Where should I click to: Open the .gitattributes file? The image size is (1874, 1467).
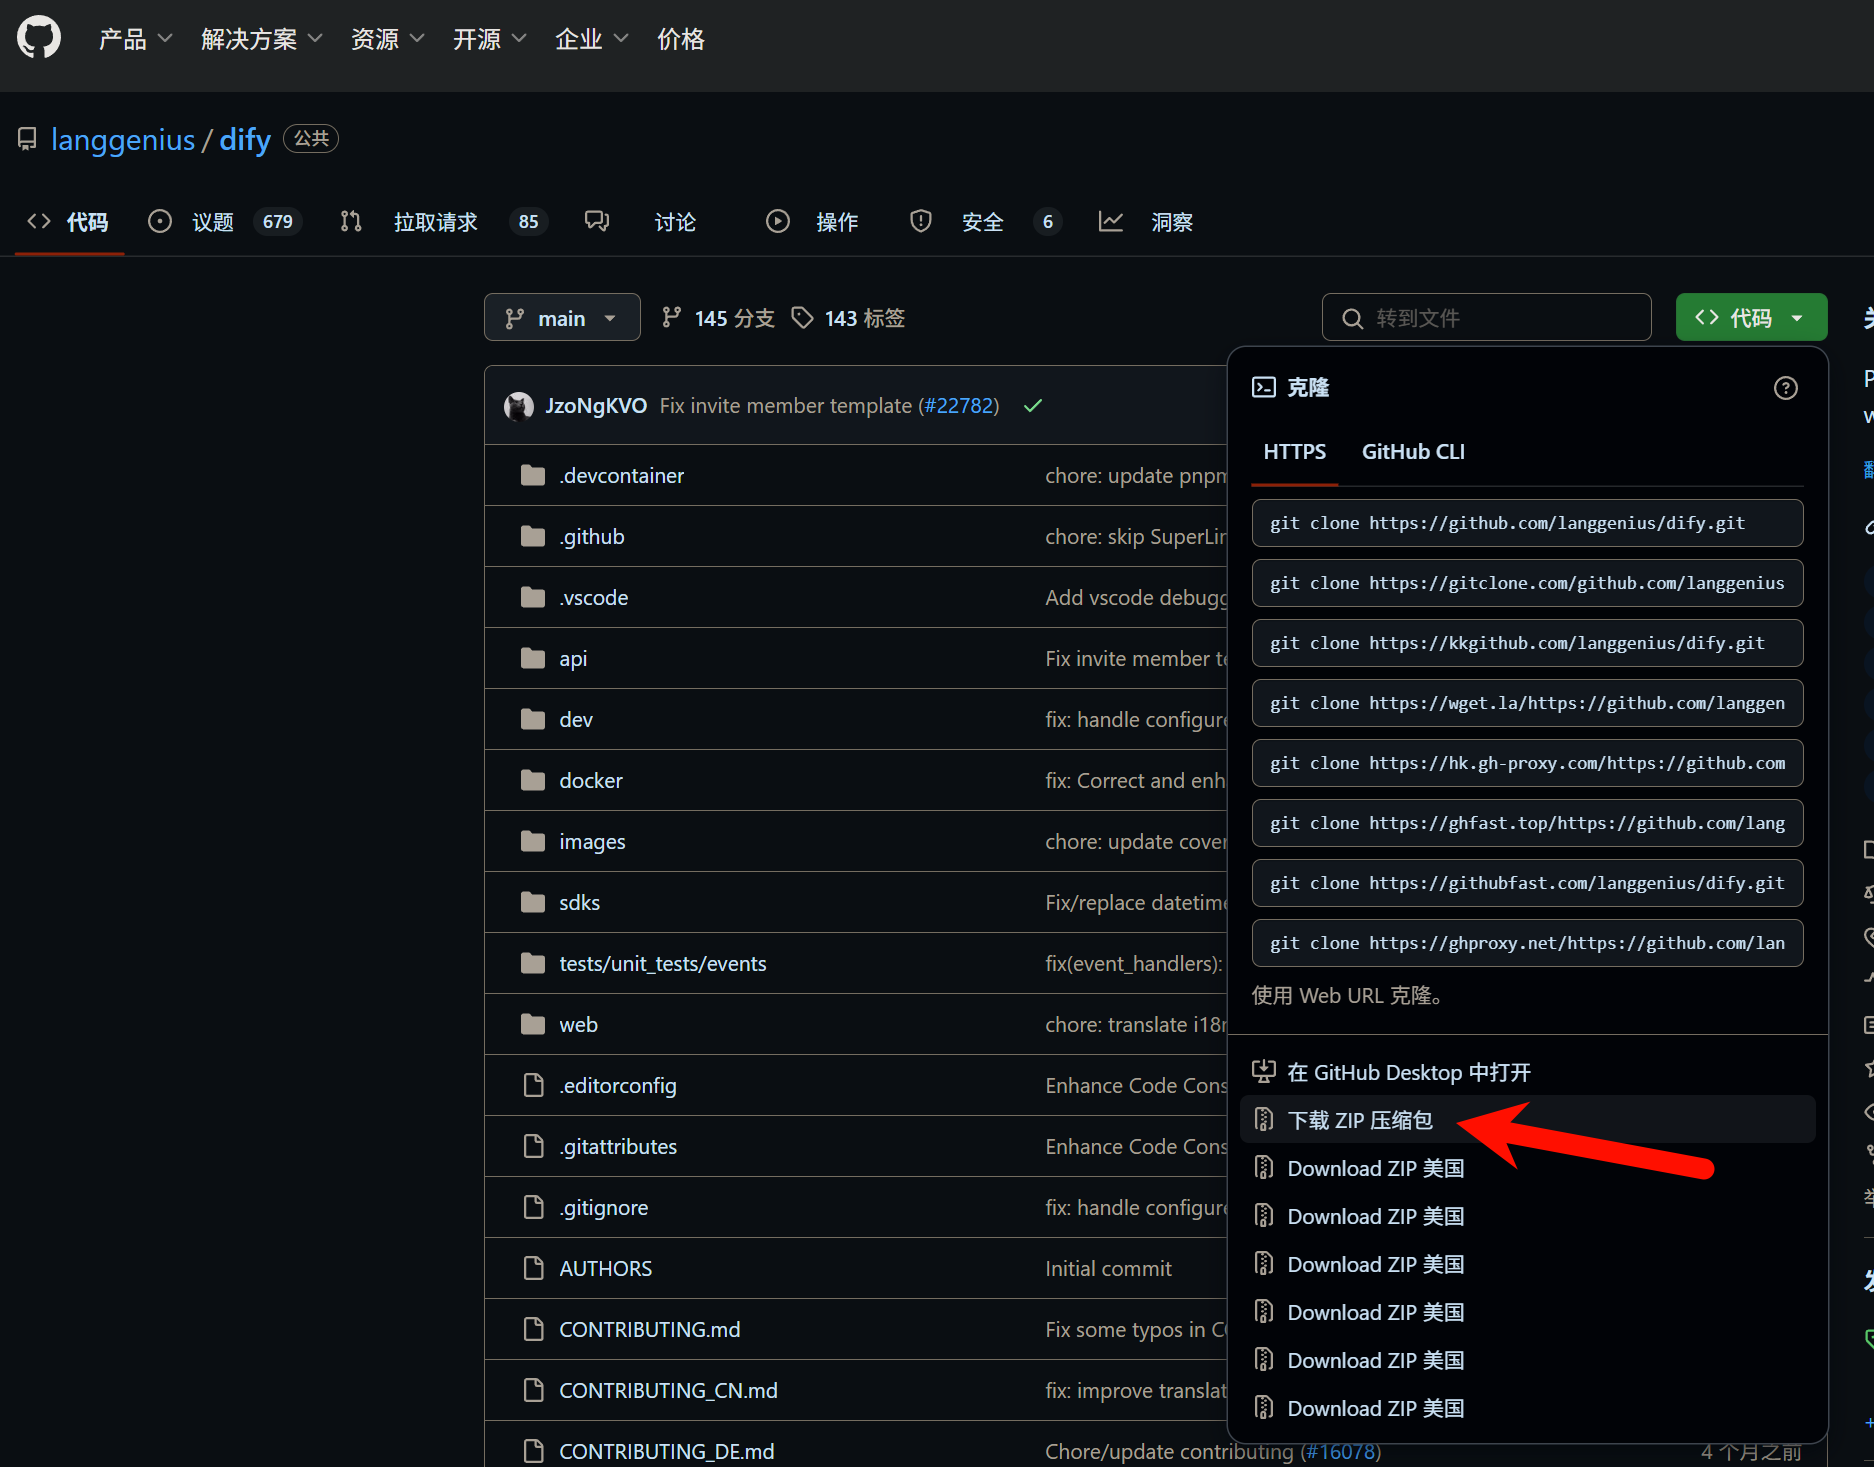point(618,1147)
